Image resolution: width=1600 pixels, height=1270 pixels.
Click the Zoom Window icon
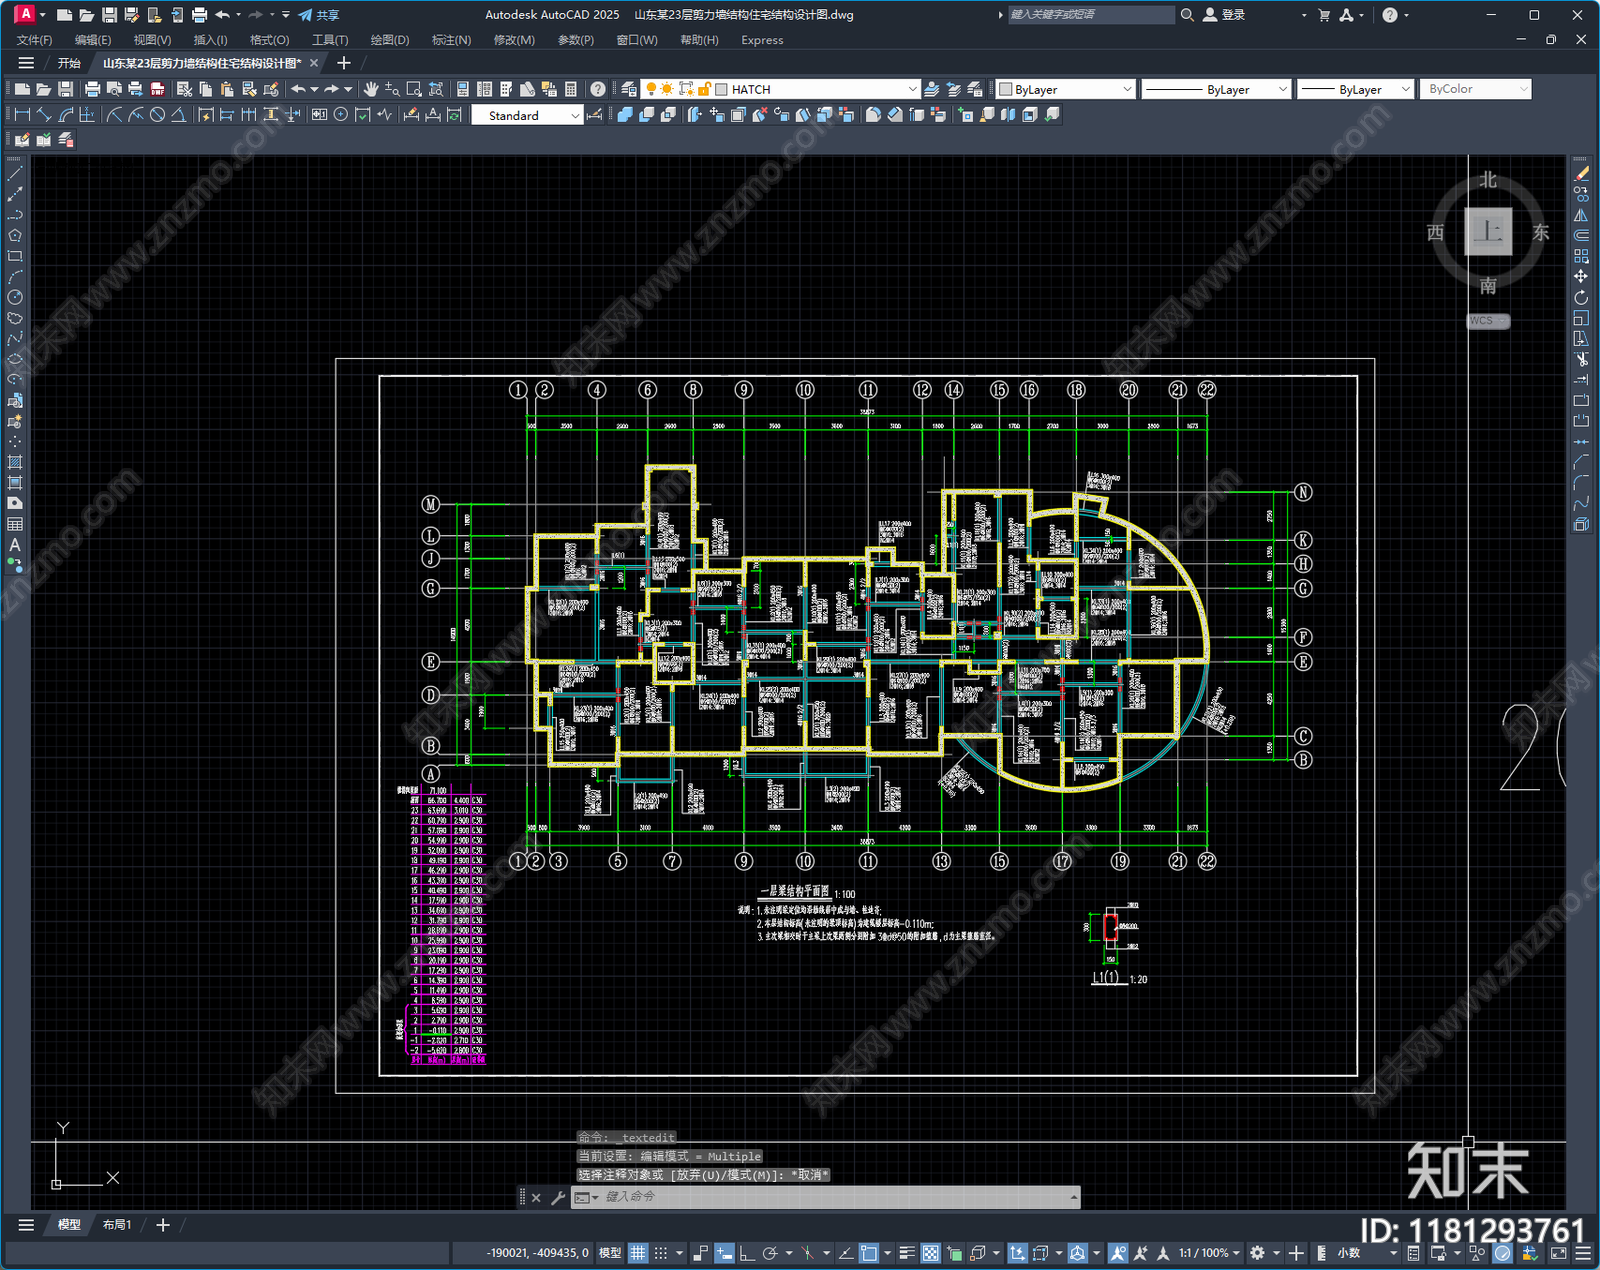tap(414, 89)
